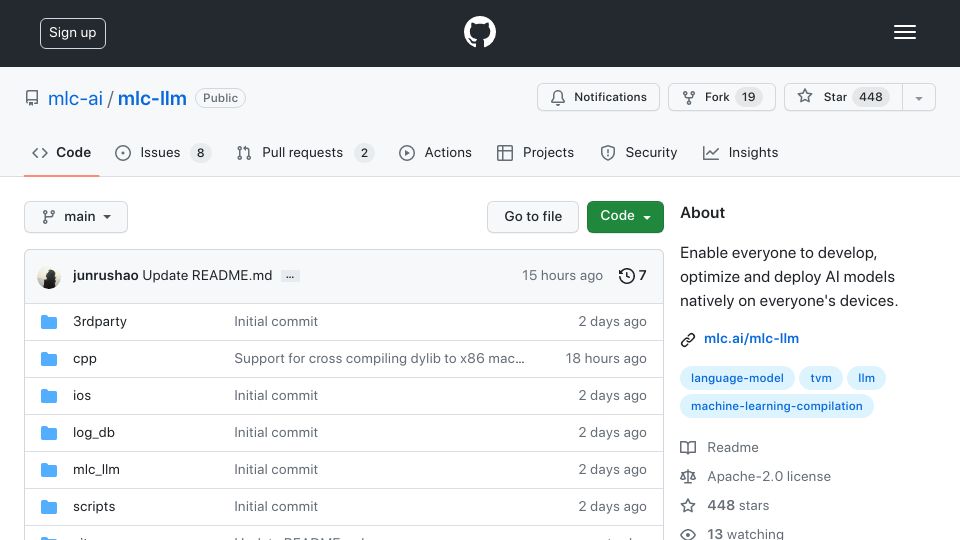Click the mlc_llm folder icon
Screen dimensions: 960x540
click(x=49, y=470)
